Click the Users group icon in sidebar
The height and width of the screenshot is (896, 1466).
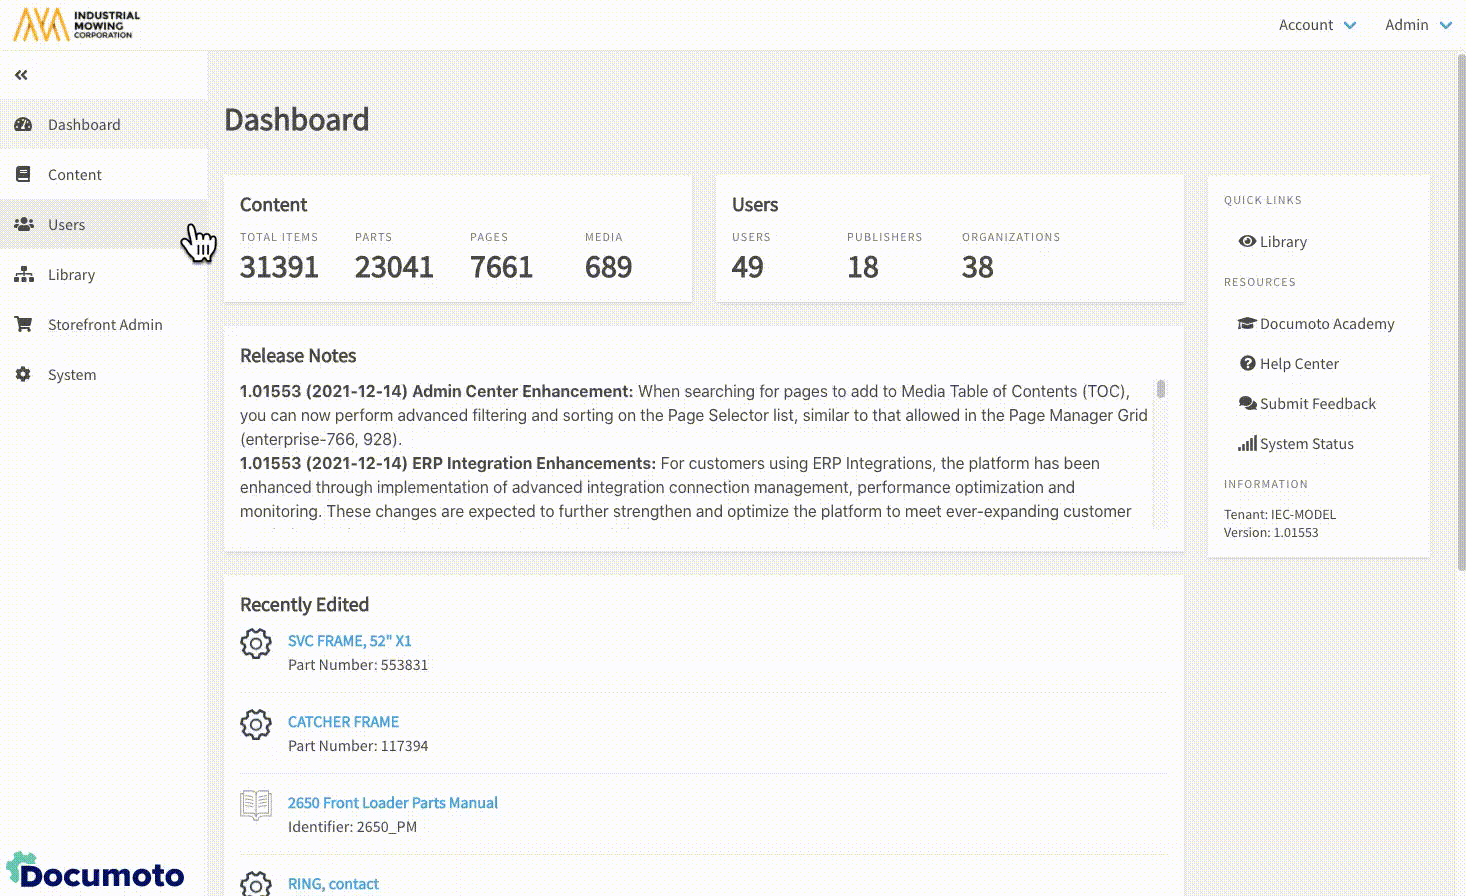click(23, 225)
